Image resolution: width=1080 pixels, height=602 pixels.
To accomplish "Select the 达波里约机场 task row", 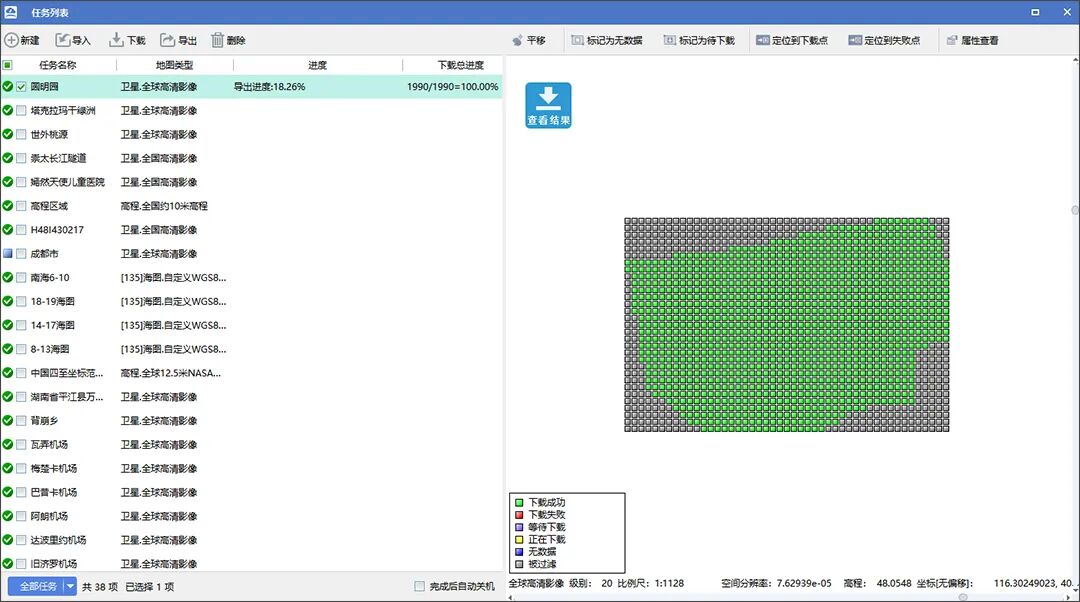I will (x=251, y=540).
